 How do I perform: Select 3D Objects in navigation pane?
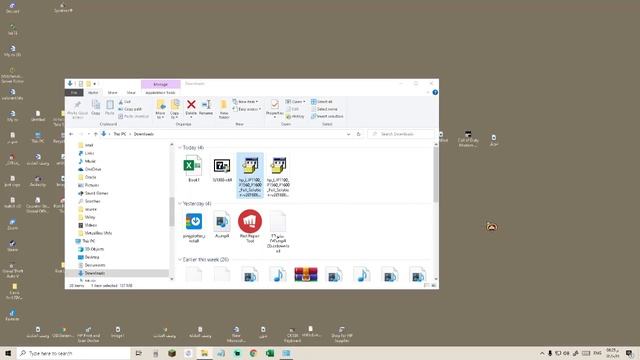[91, 249]
